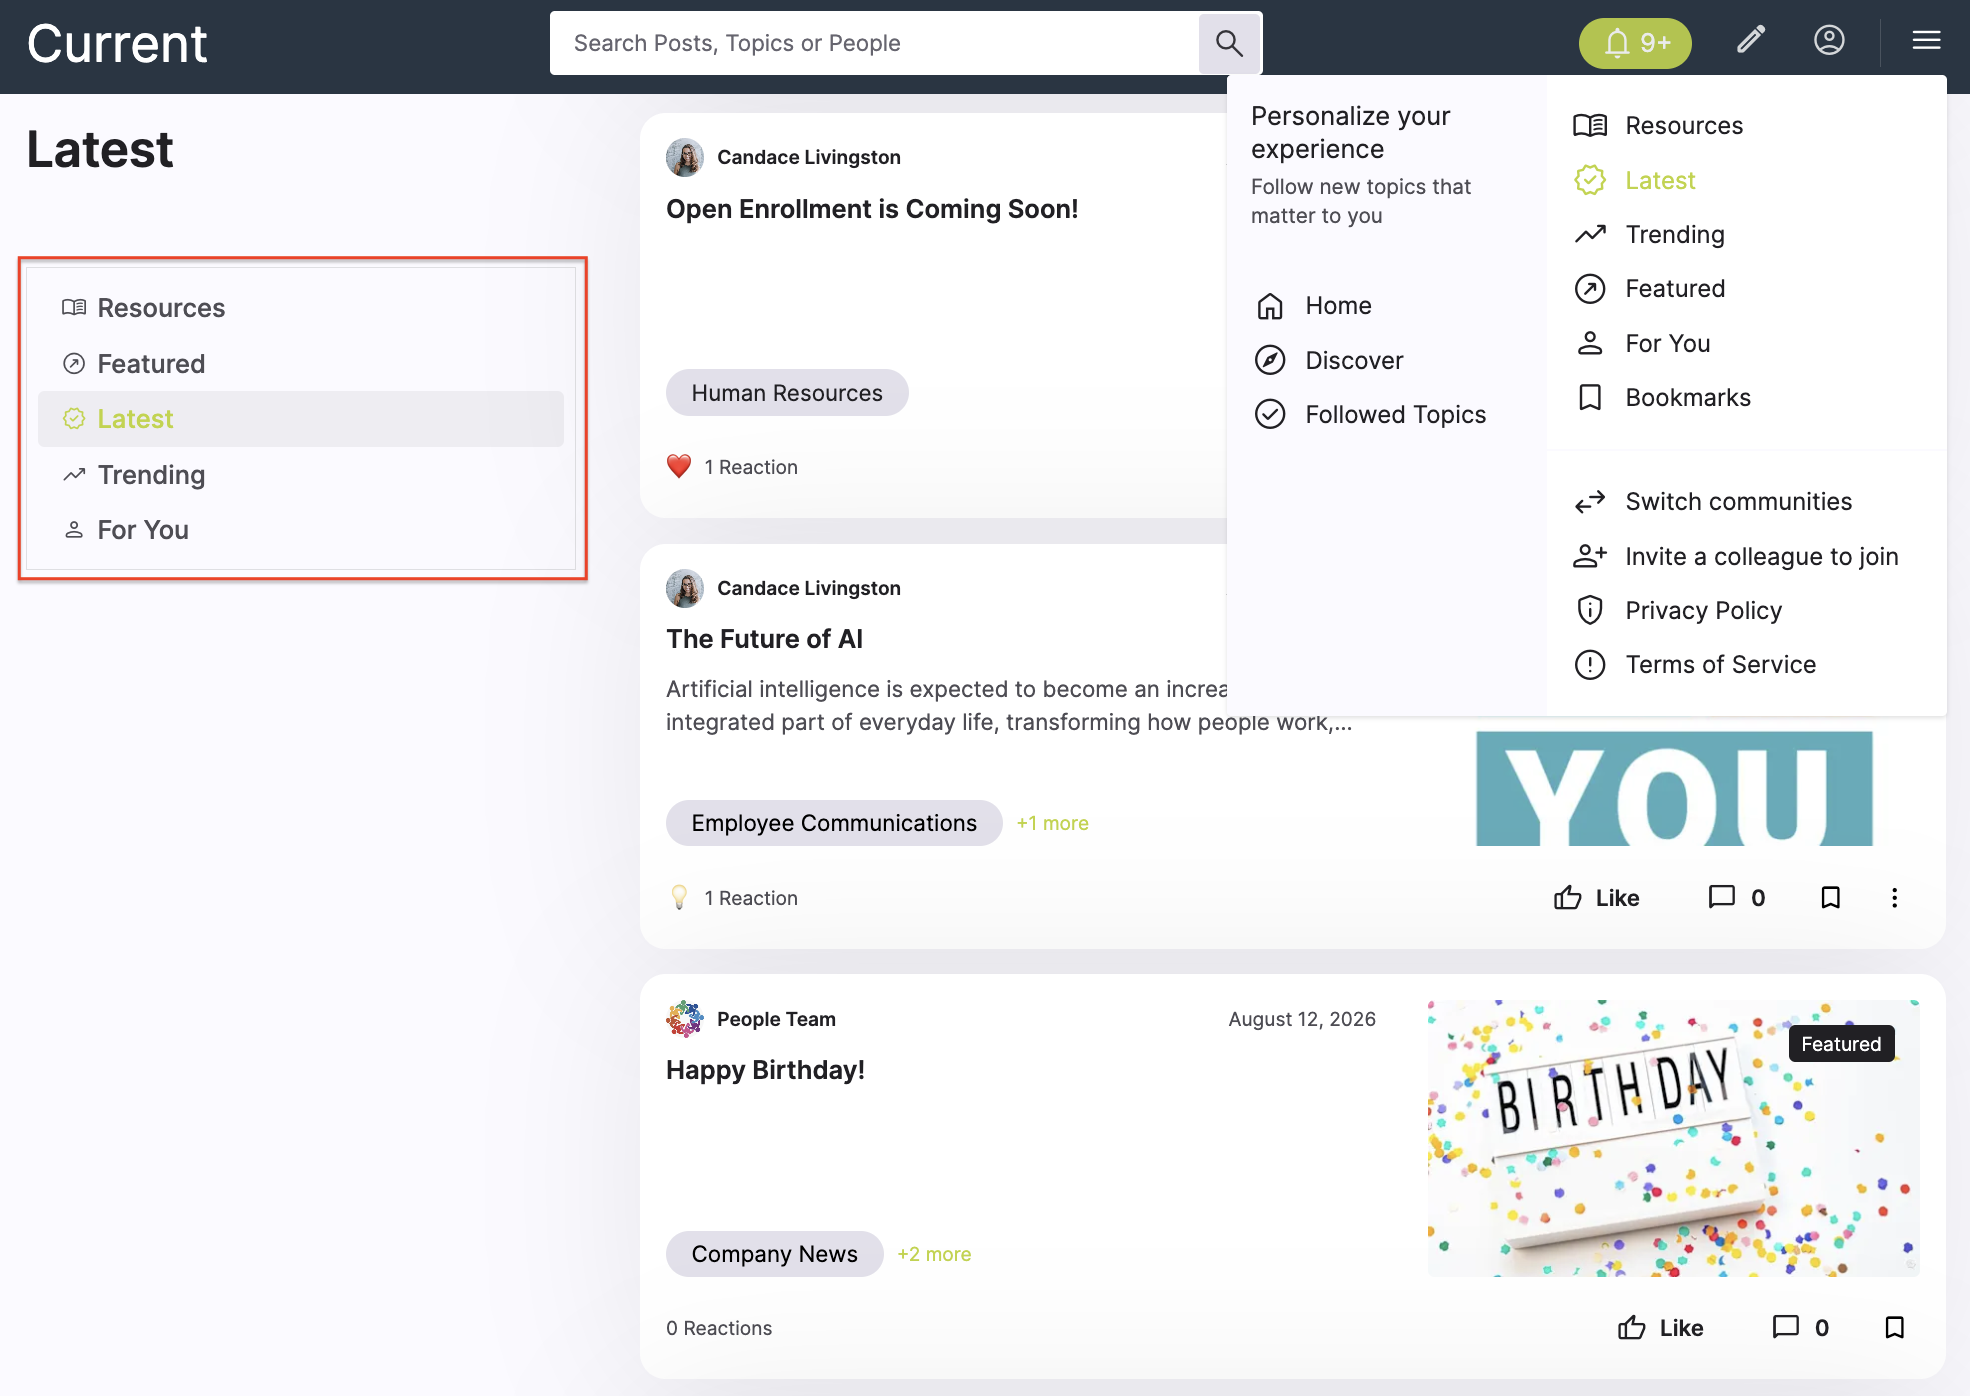Click the Employee Communications topic tag
Screen dimensions: 1970x1396
[x=834, y=823]
